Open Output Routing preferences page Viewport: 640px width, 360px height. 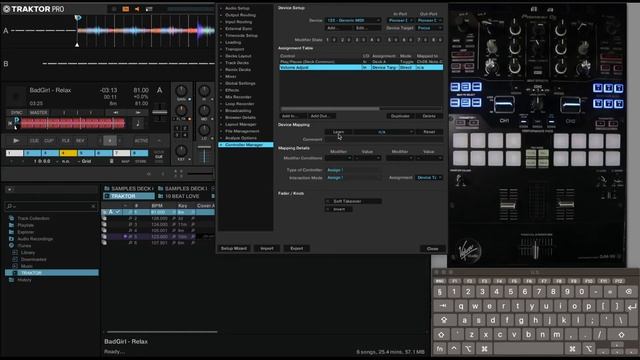pyautogui.click(x=240, y=15)
